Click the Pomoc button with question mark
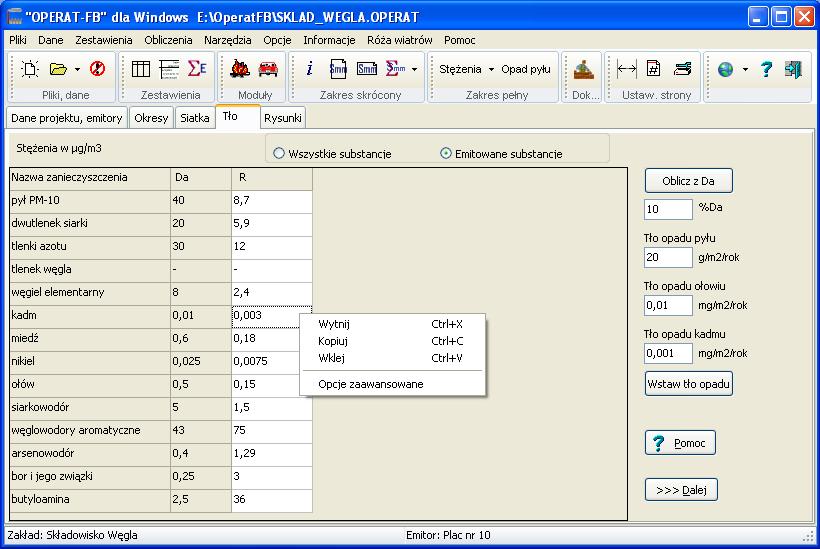820x549 pixels. pyautogui.click(x=680, y=443)
